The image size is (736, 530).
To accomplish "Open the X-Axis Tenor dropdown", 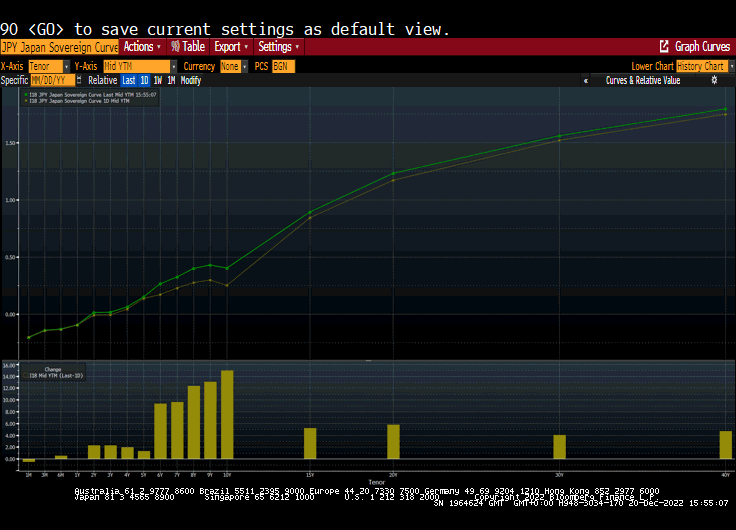I will pyautogui.click(x=48, y=66).
